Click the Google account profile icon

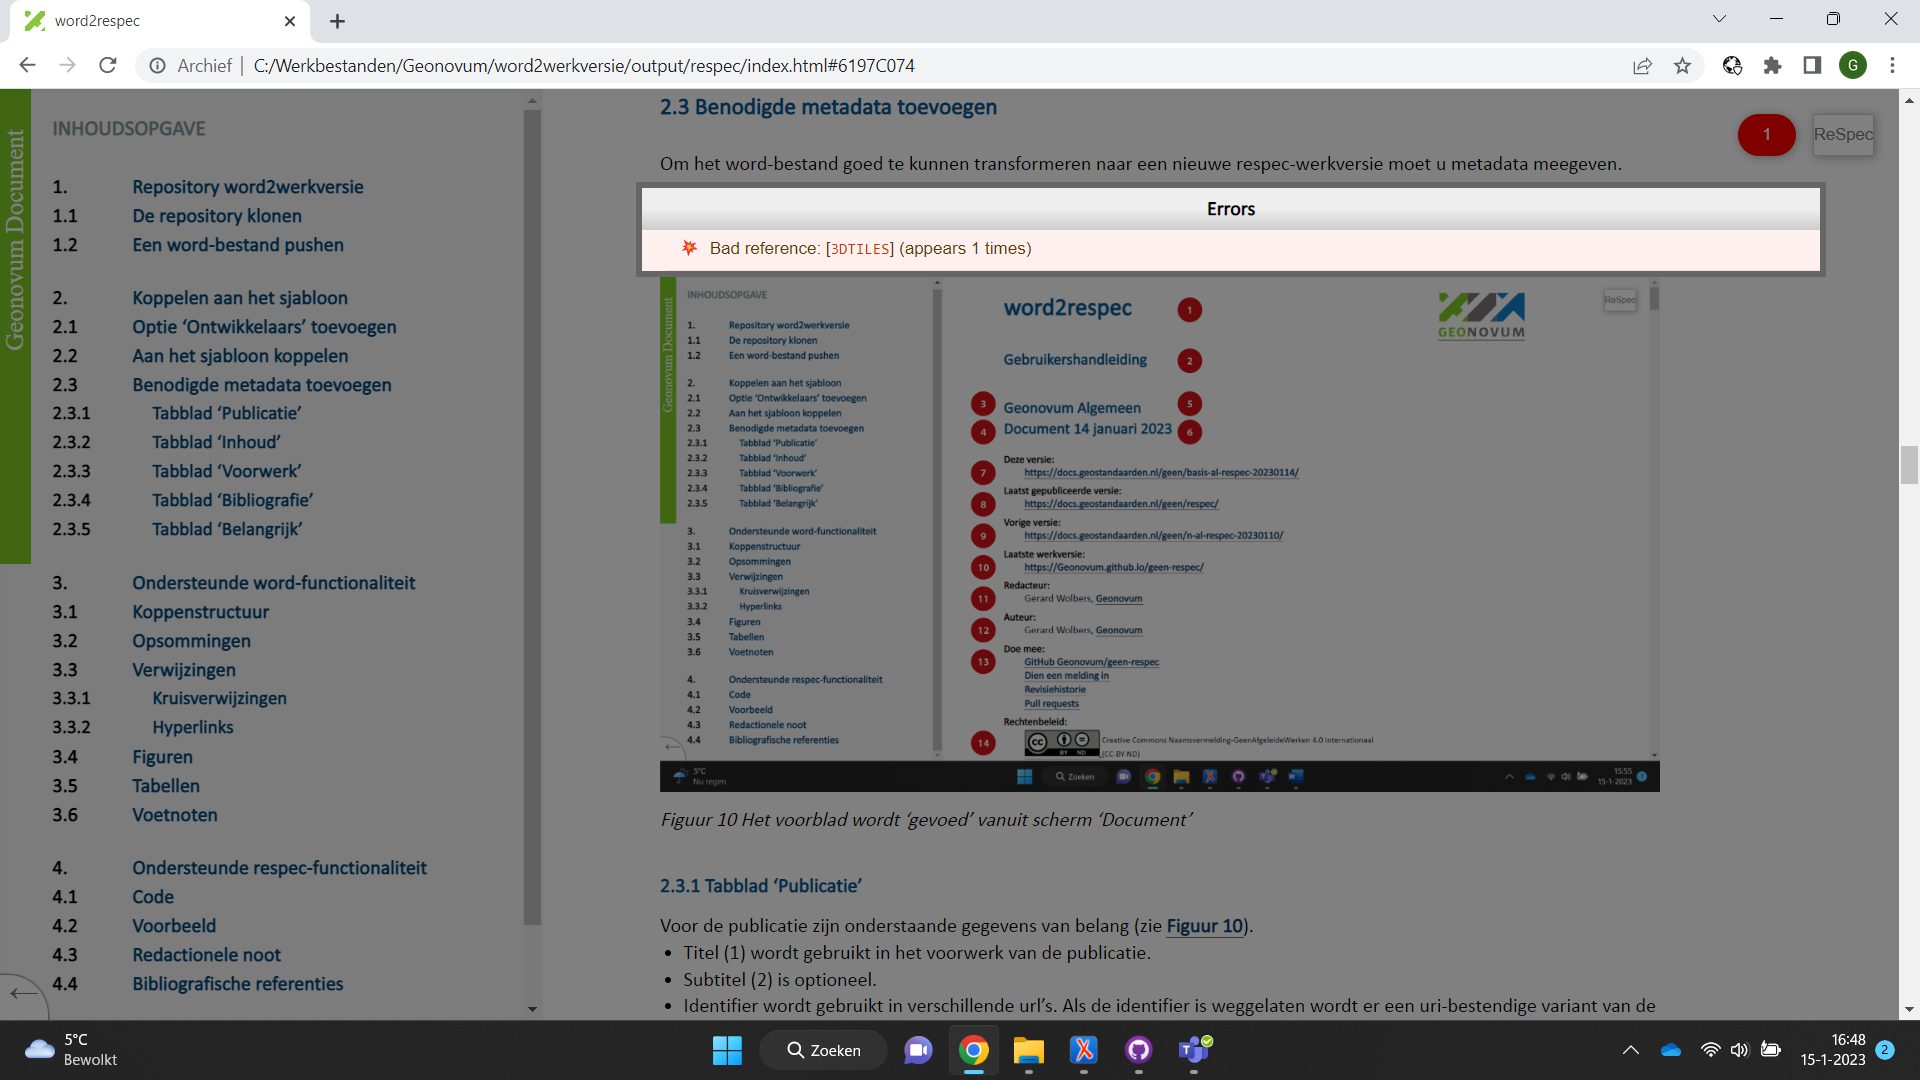tap(1853, 66)
